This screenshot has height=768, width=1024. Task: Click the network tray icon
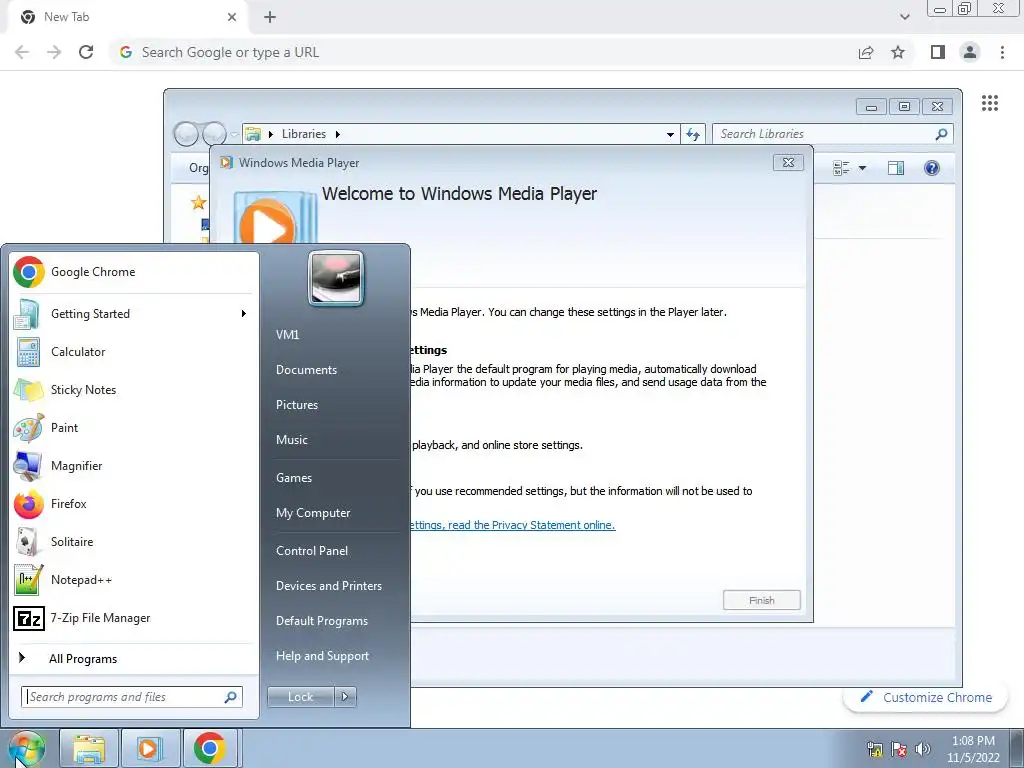pyautogui.click(x=875, y=748)
